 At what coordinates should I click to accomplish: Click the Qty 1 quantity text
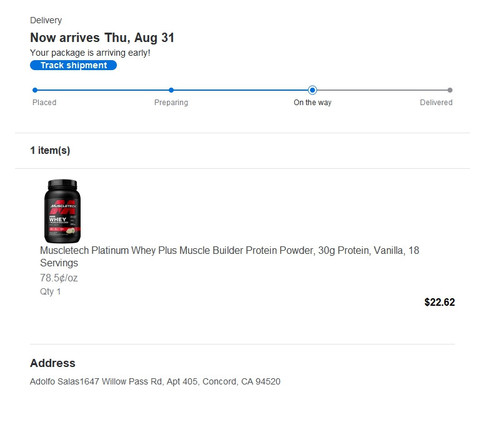50,292
